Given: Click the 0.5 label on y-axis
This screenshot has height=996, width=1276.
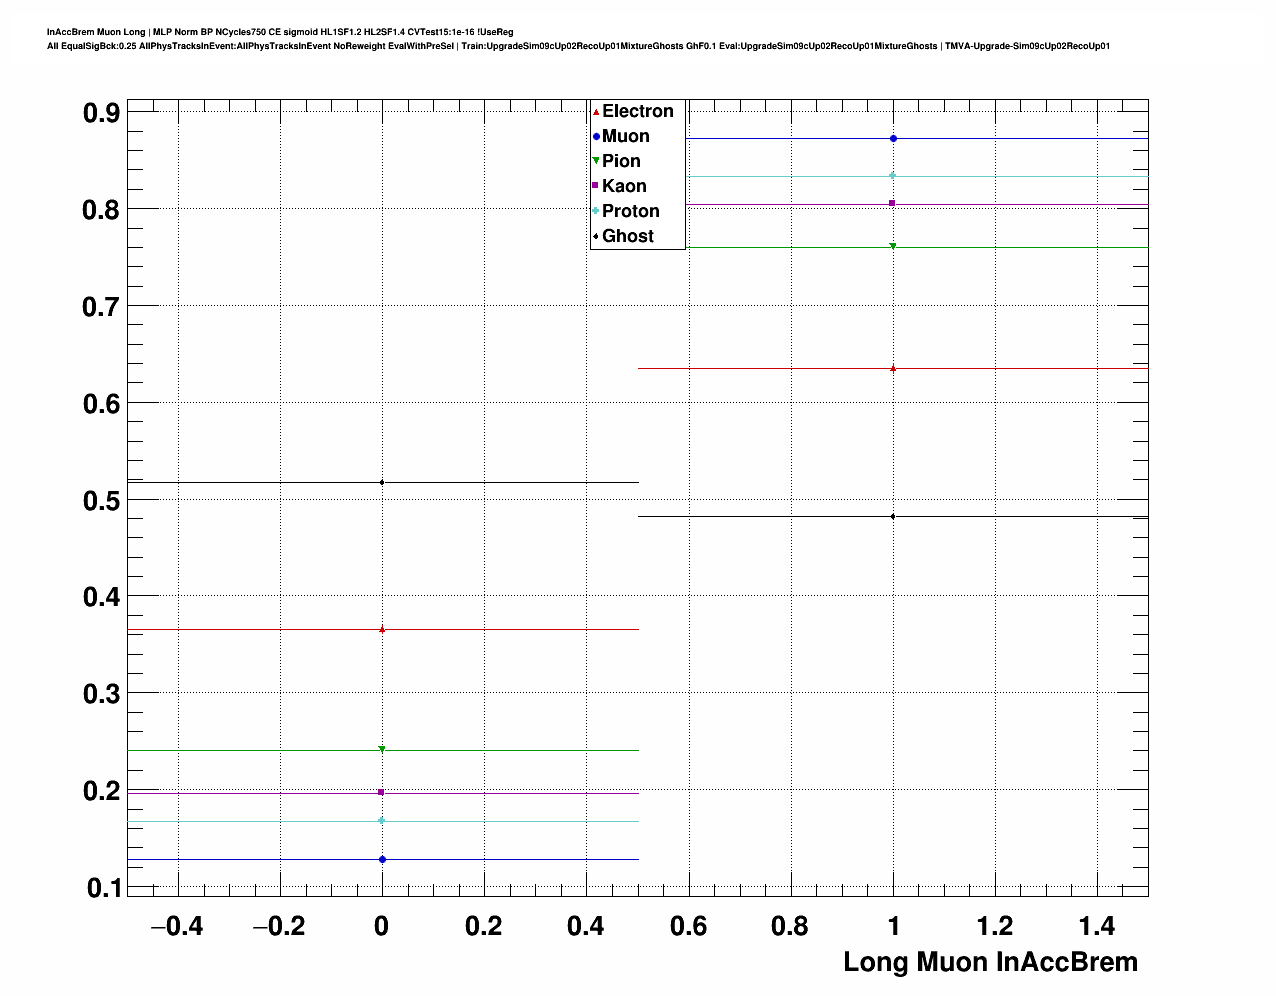Looking at the screenshot, I should [x=101, y=501].
